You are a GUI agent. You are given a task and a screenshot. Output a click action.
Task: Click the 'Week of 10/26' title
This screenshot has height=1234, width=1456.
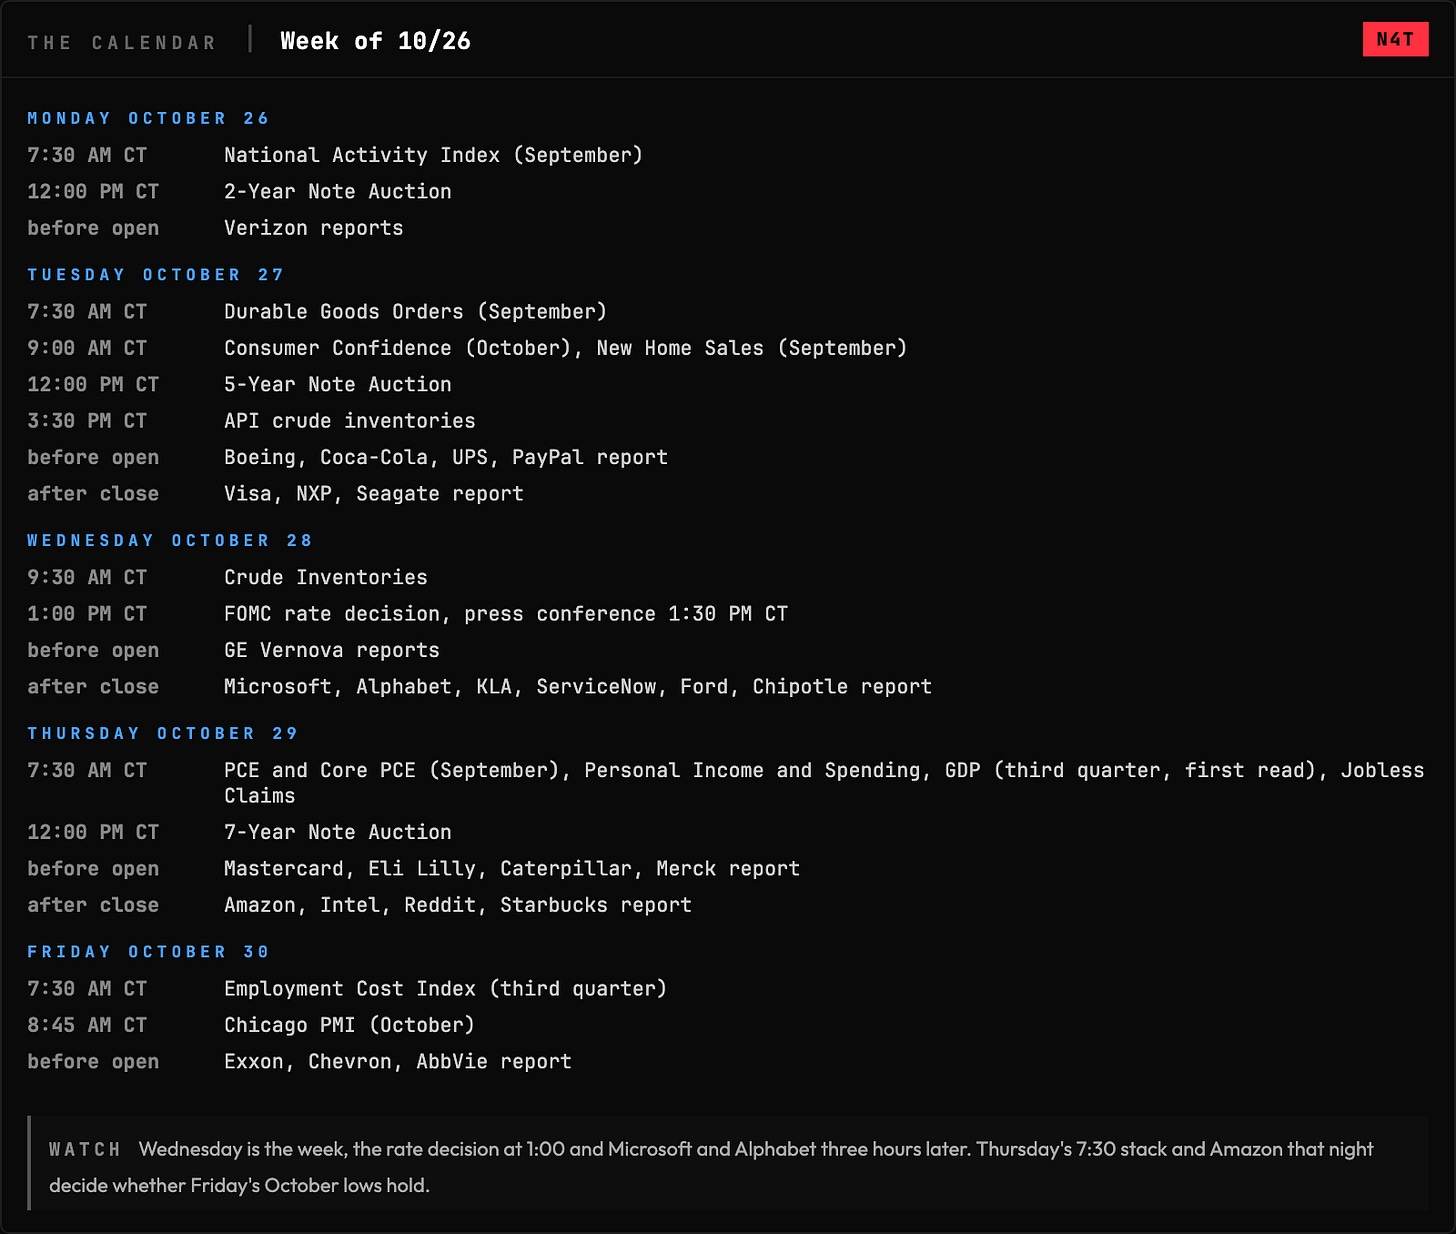click(375, 41)
